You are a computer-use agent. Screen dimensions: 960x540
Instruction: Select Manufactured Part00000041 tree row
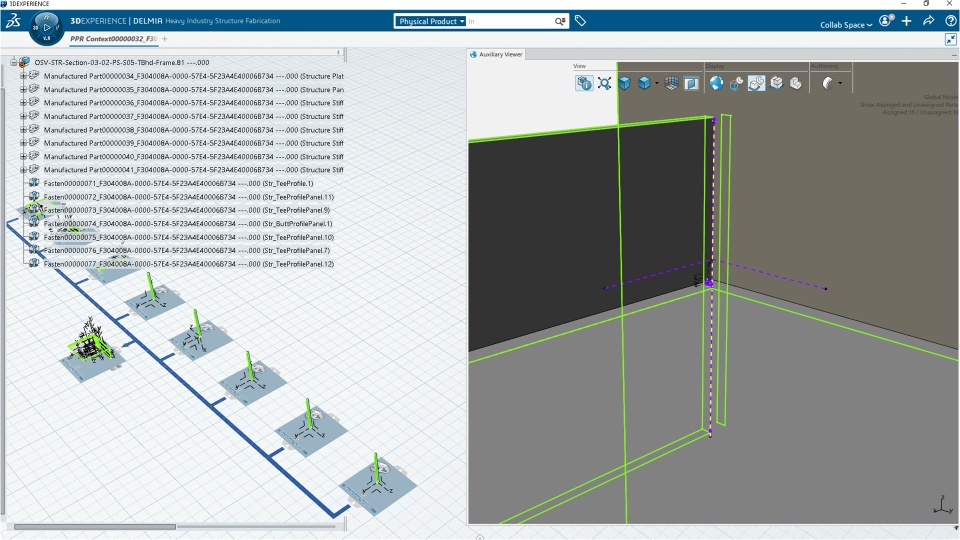pyautogui.click(x=193, y=170)
